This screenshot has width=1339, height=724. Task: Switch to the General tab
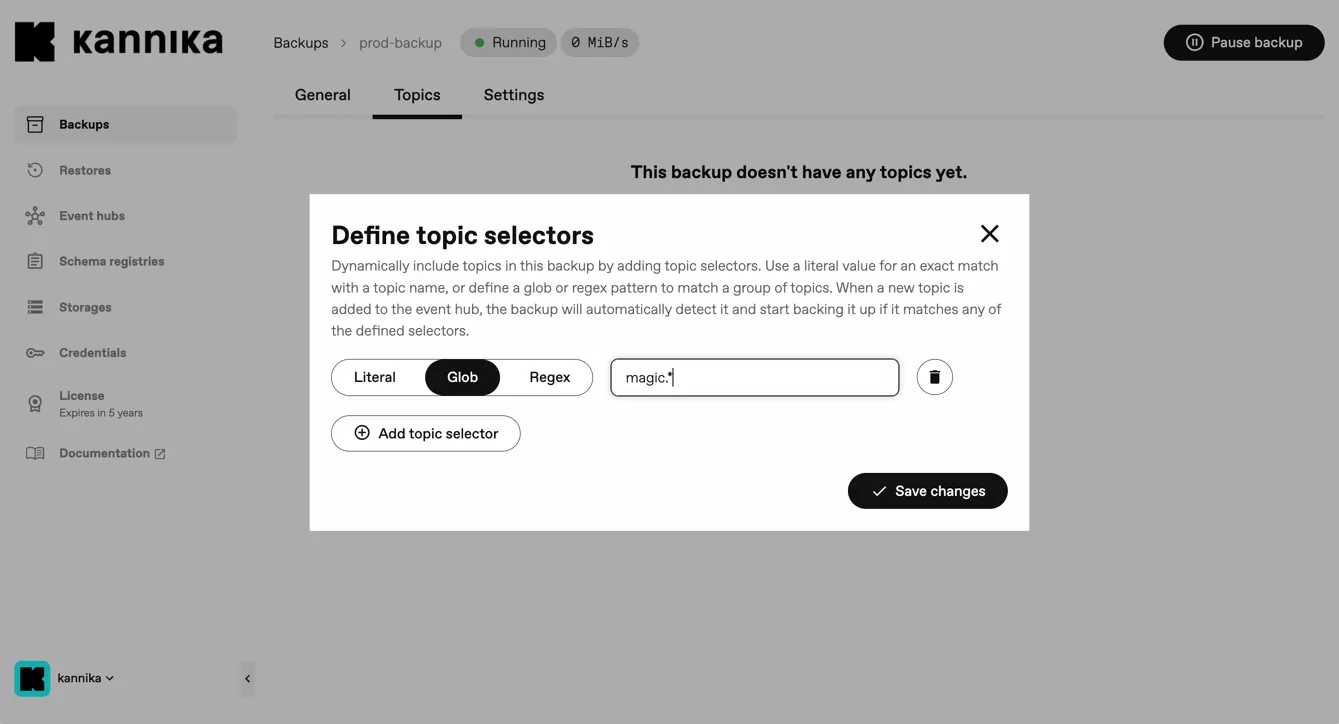click(322, 94)
